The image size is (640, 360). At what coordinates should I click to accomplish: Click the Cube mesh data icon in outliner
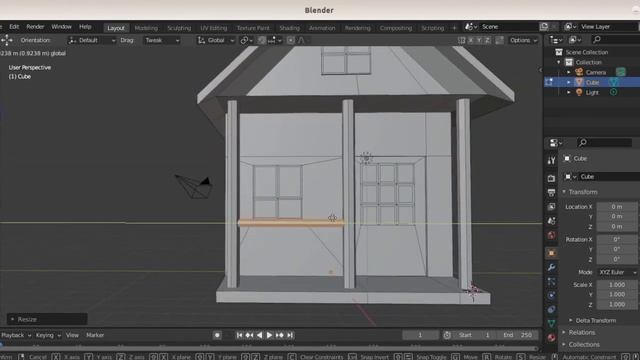(613, 82)
